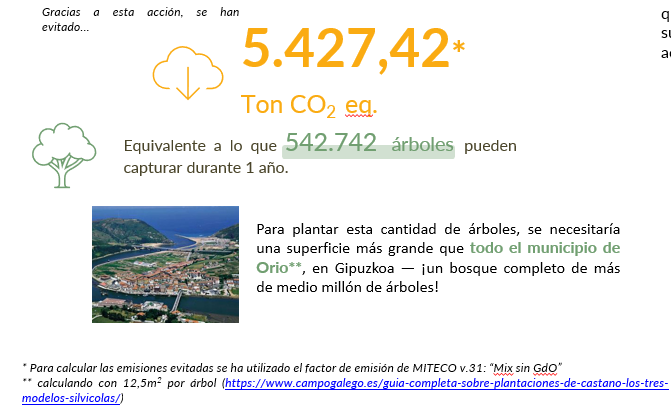
Task: Click the highlighted figure 542.742
Action: 331,144
